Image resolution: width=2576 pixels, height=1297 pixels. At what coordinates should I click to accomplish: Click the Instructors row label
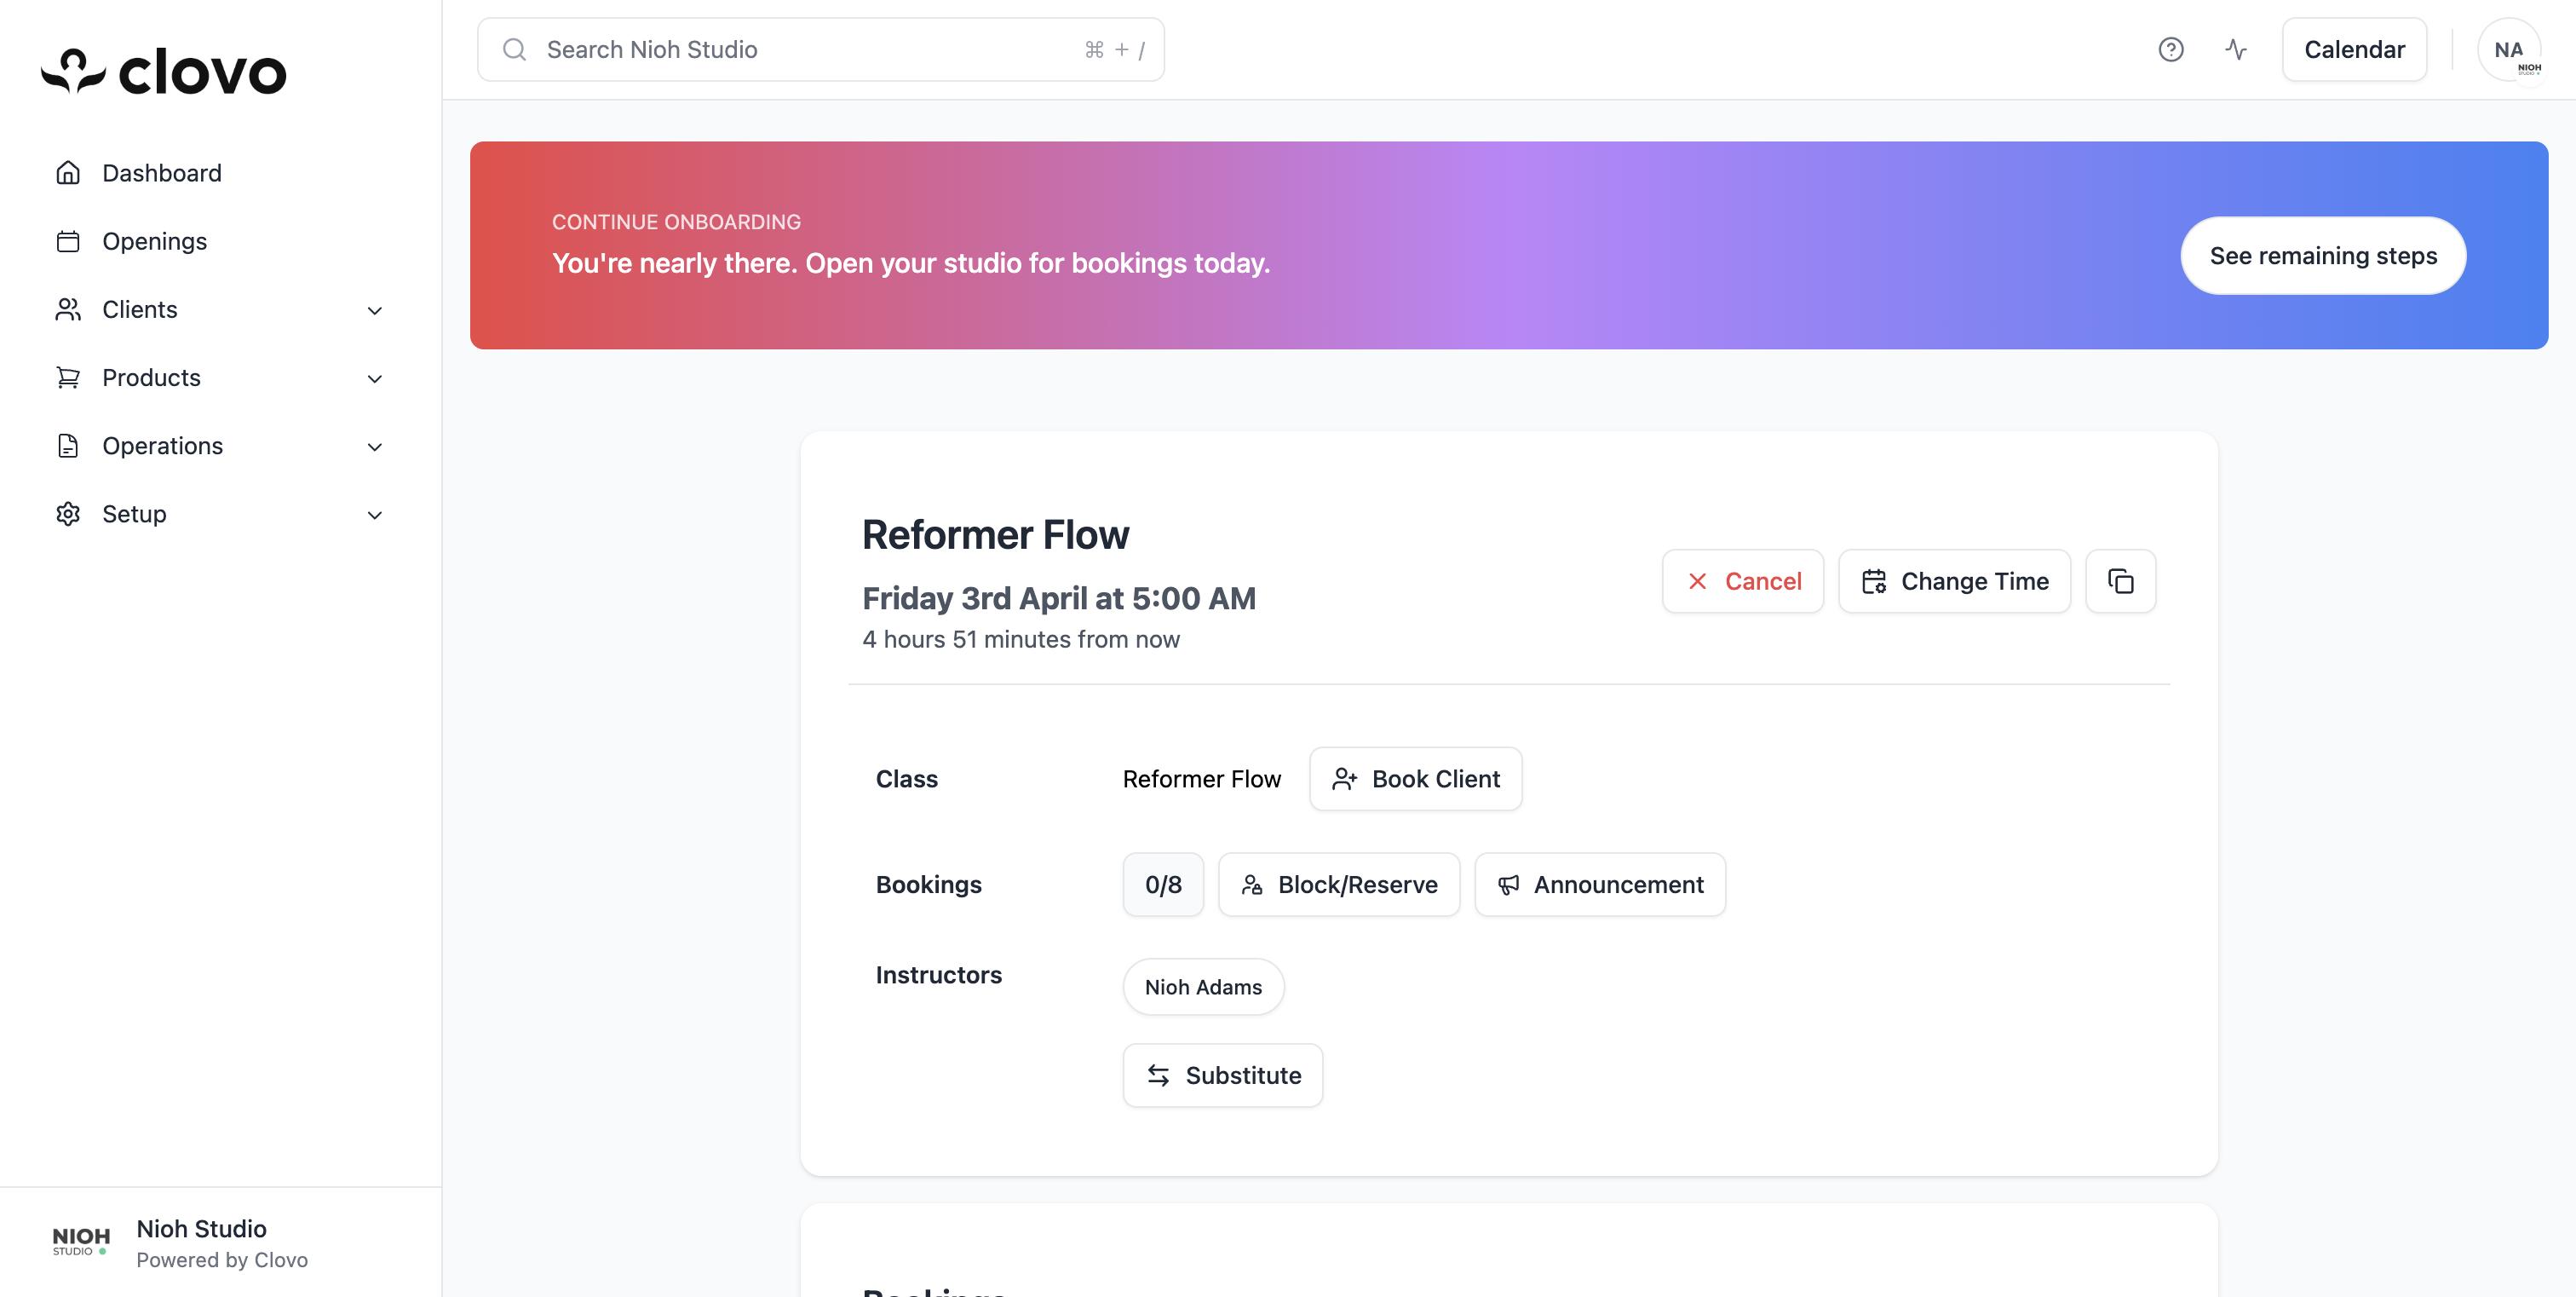point(938,975)
